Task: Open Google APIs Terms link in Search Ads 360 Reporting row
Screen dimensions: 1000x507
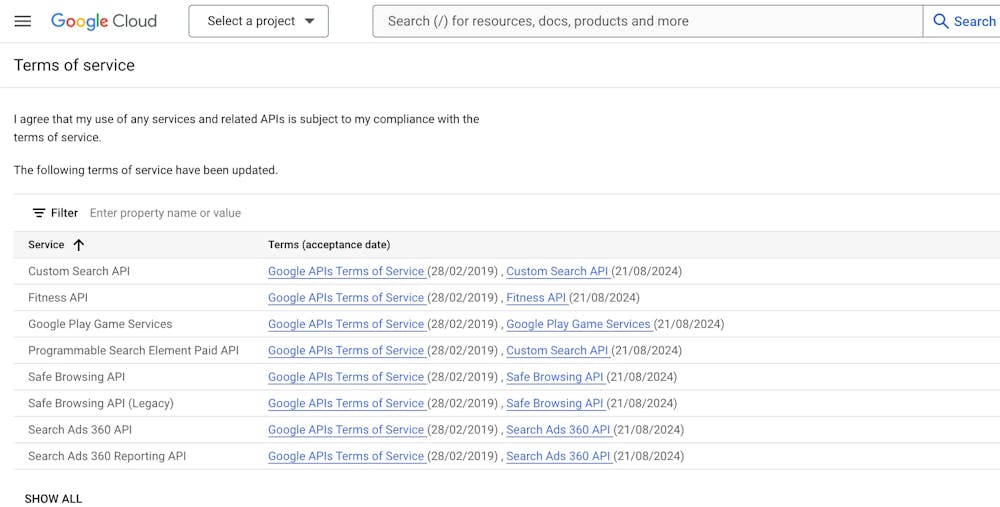Action: click(x=347, y=457)
